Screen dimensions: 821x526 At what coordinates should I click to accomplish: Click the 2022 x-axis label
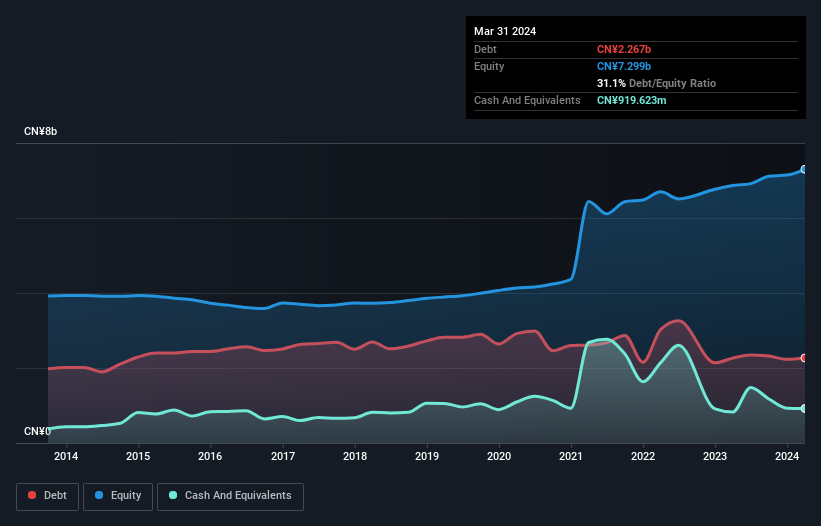click(643, 456)
